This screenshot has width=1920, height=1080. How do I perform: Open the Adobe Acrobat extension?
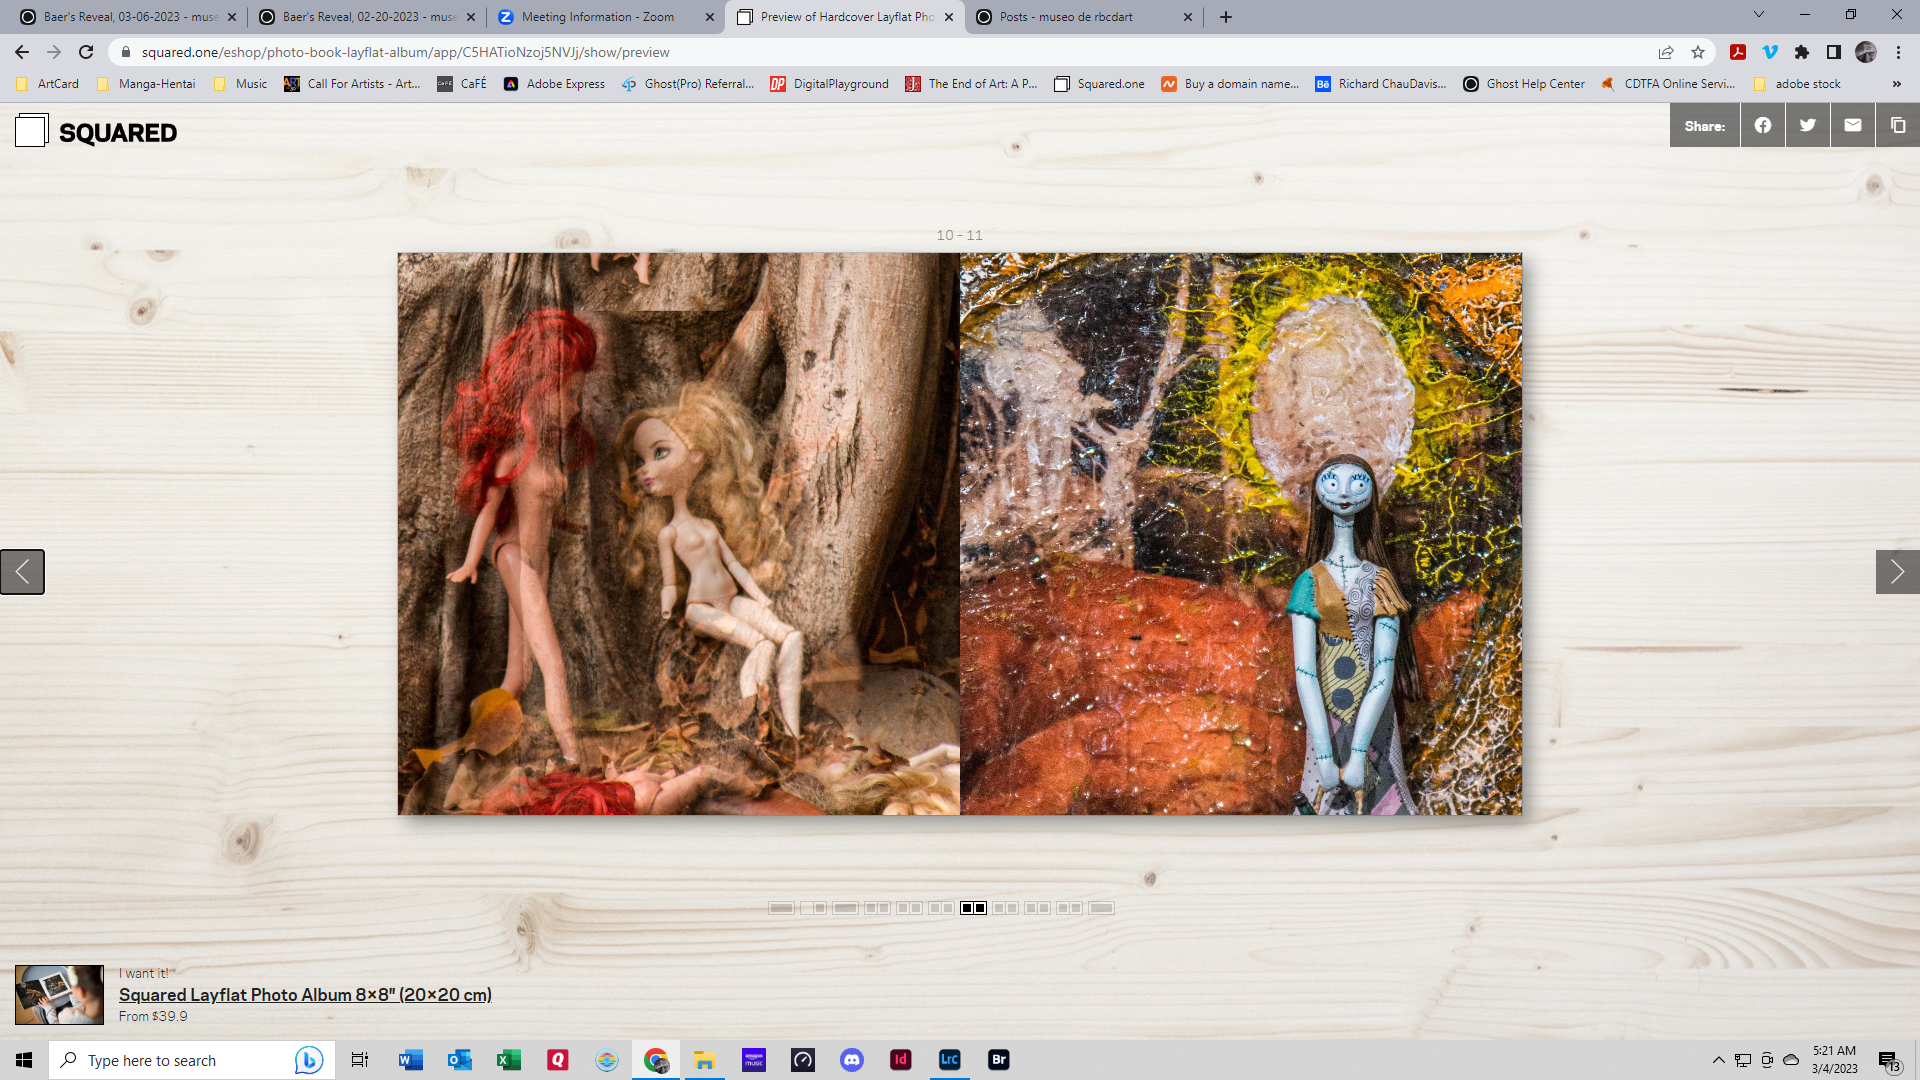click(1738, 52)
